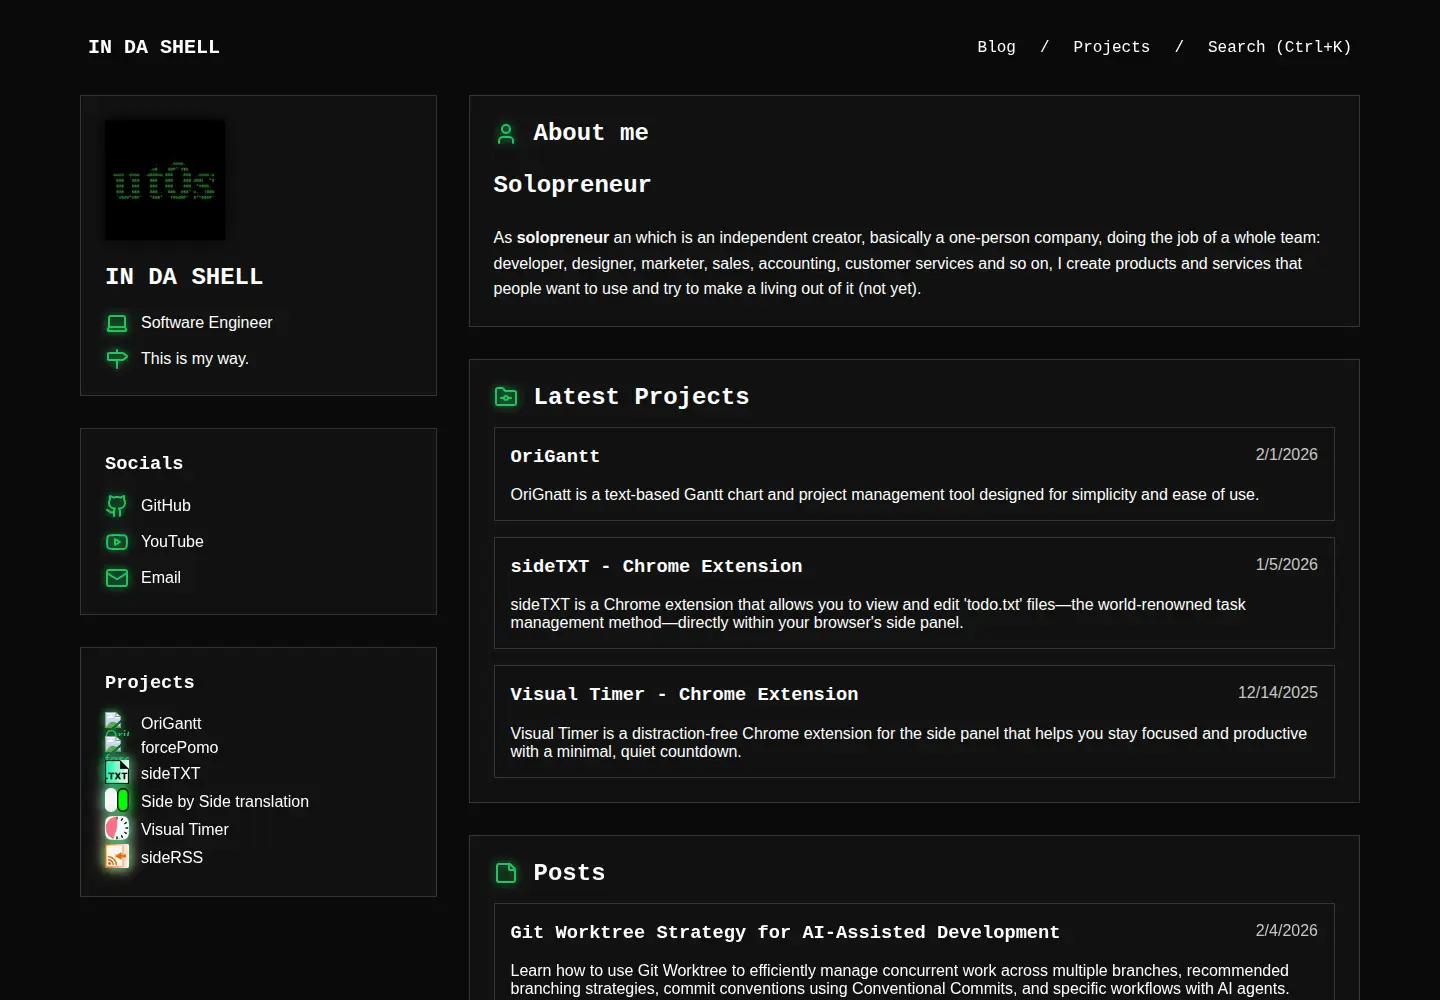Click the Posts section heading

569,873
